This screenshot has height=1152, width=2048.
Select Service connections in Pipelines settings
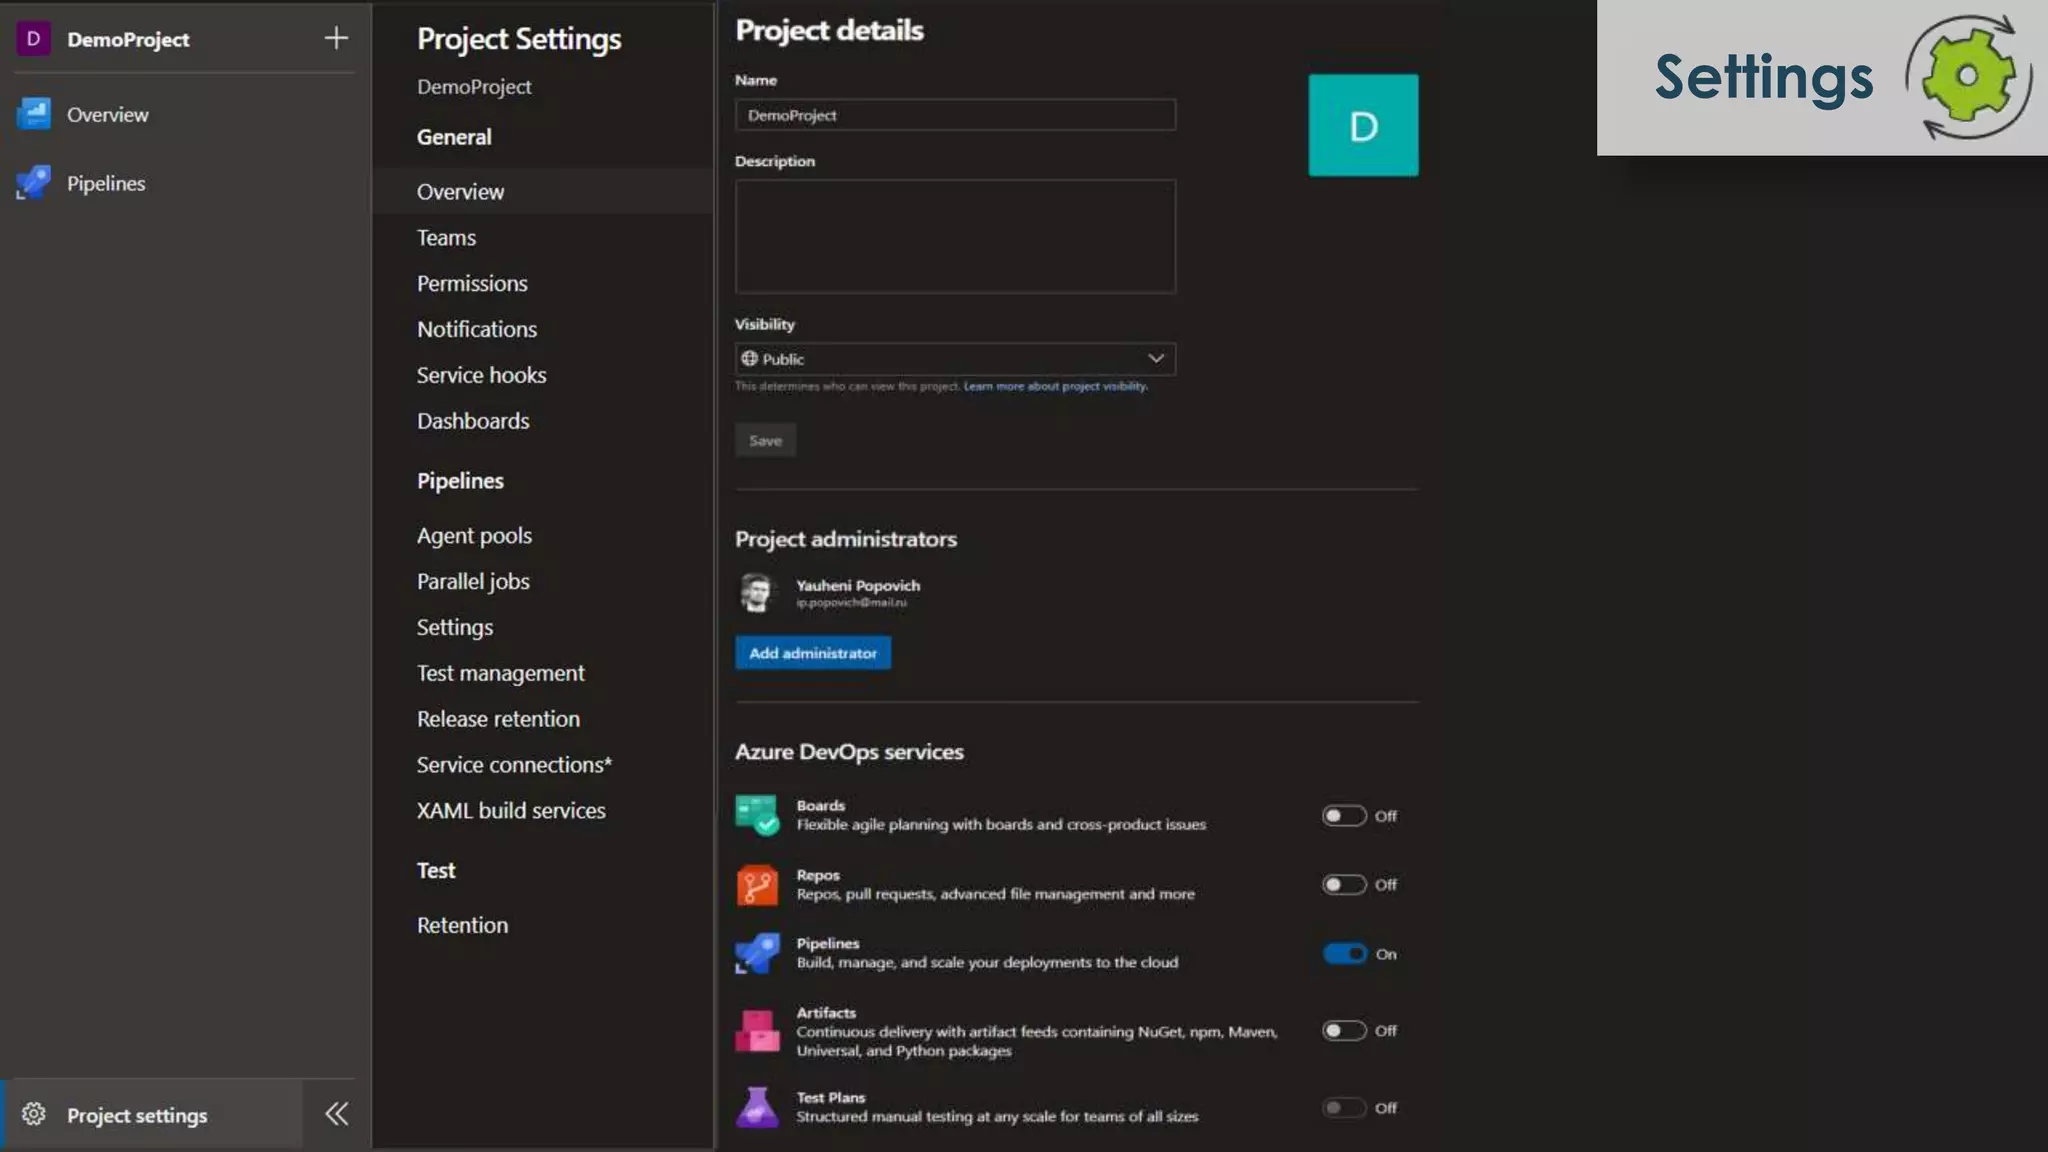(x=514, y=765)
